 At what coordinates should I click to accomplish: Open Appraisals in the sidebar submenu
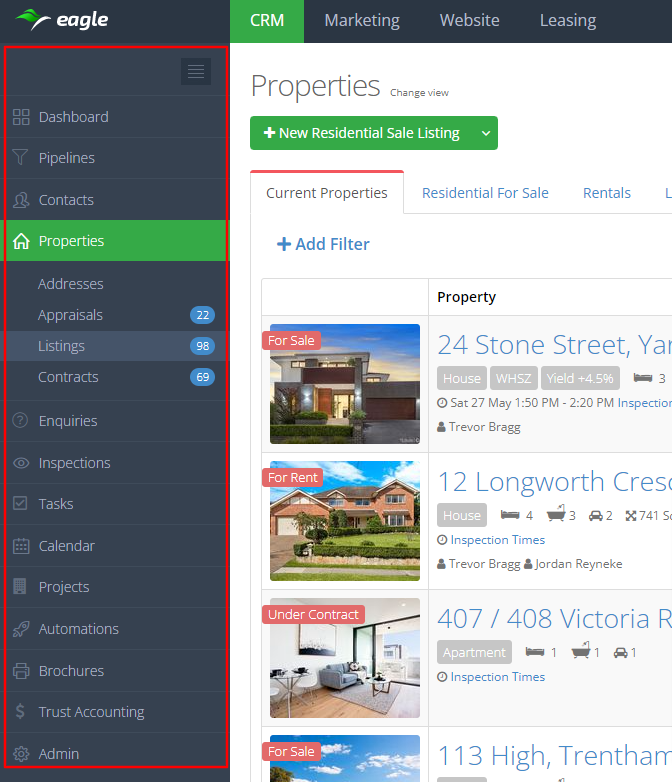70,315
